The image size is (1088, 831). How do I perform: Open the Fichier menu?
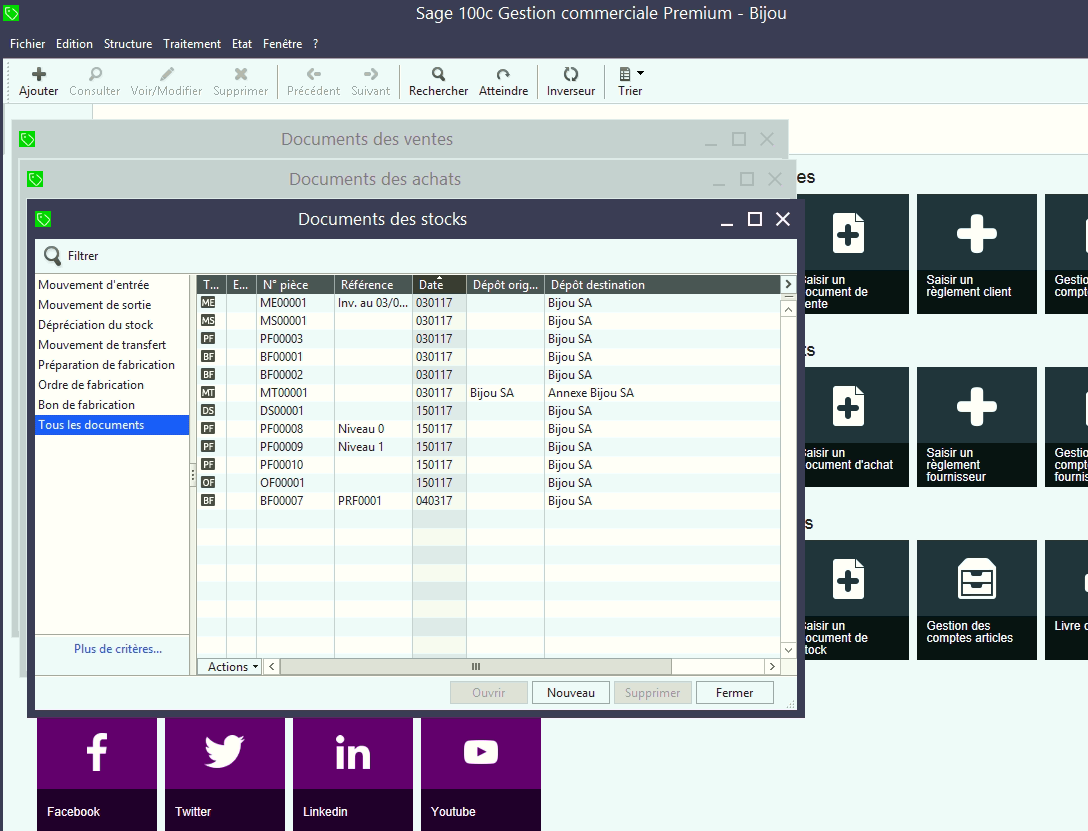(x=28, y=44)
